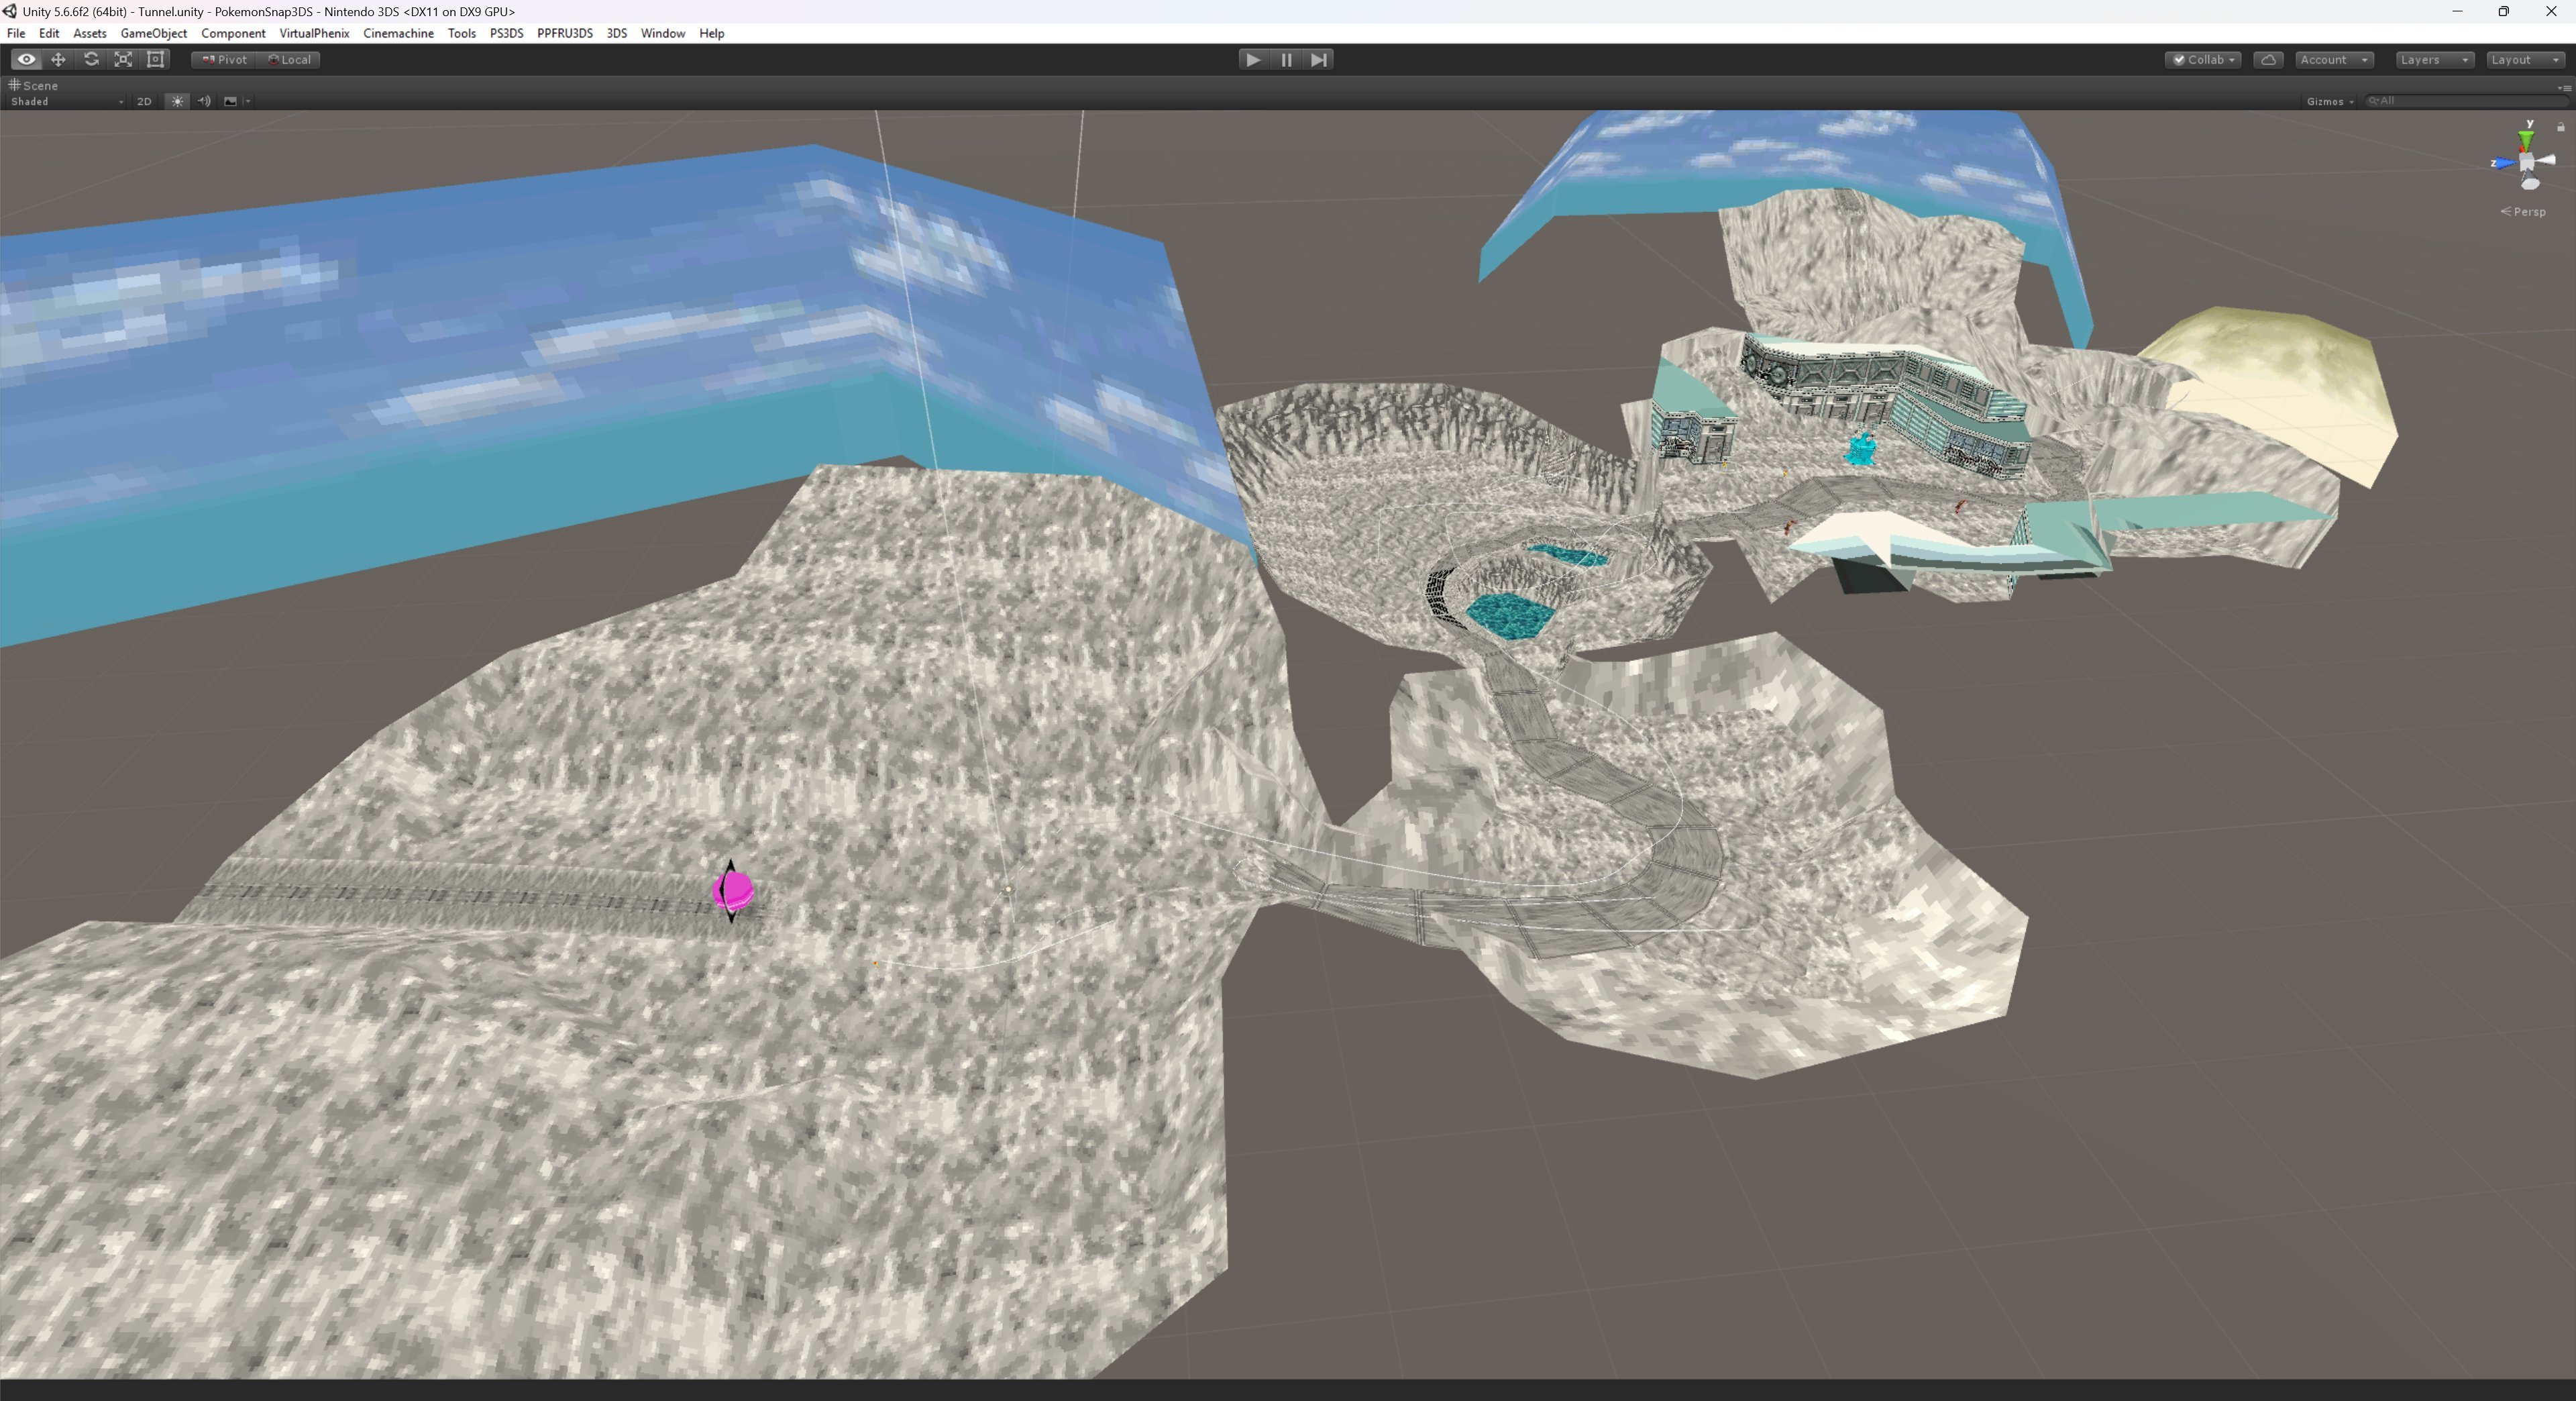Viewport: 2576px width, 1401px height.
Task: Switch projection via the Persp label
Action: [2523, 212]
